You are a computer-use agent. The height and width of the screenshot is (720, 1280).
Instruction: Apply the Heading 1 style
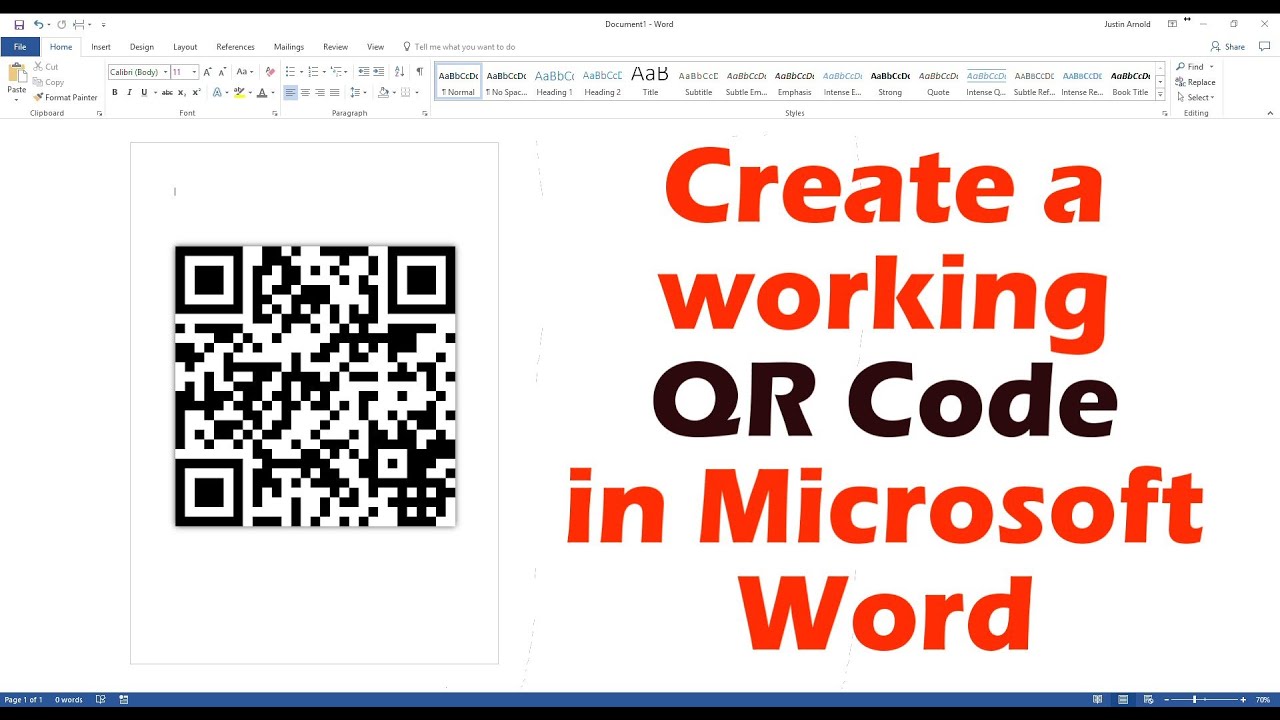point(554,82)
